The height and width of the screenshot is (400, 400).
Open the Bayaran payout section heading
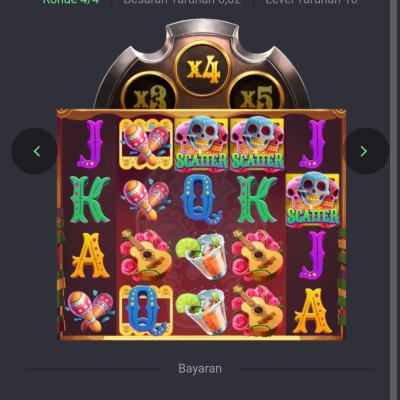click(200, 369)
